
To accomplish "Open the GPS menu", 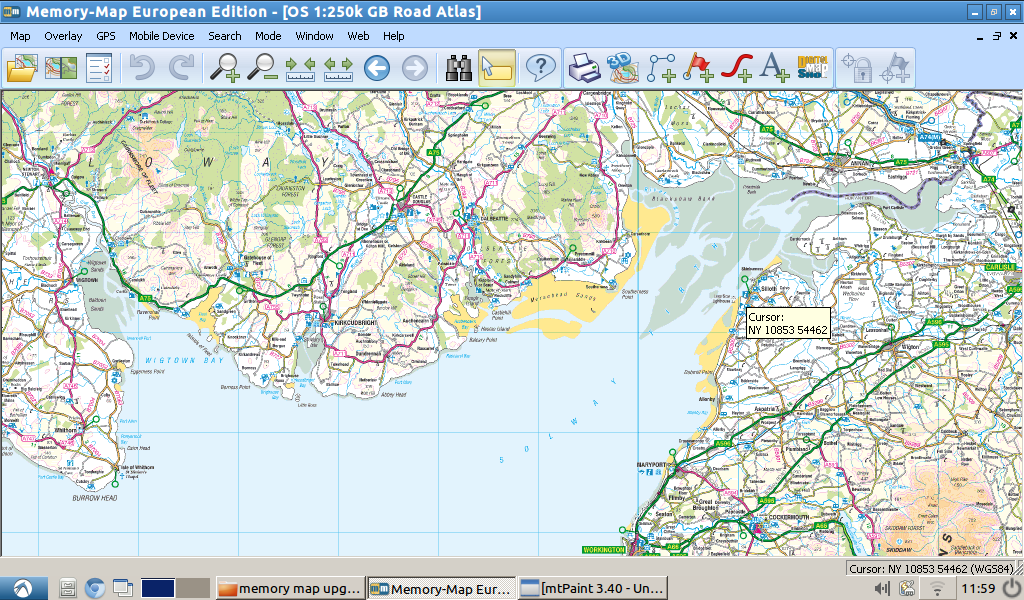I will (105, 36).
